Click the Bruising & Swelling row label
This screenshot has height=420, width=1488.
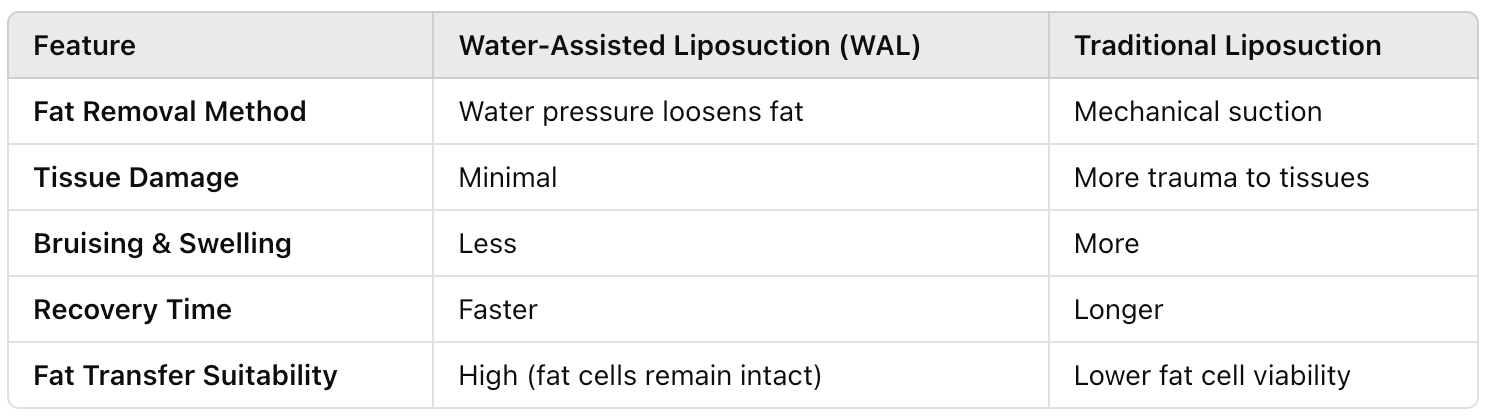click(x=162, y=244)
